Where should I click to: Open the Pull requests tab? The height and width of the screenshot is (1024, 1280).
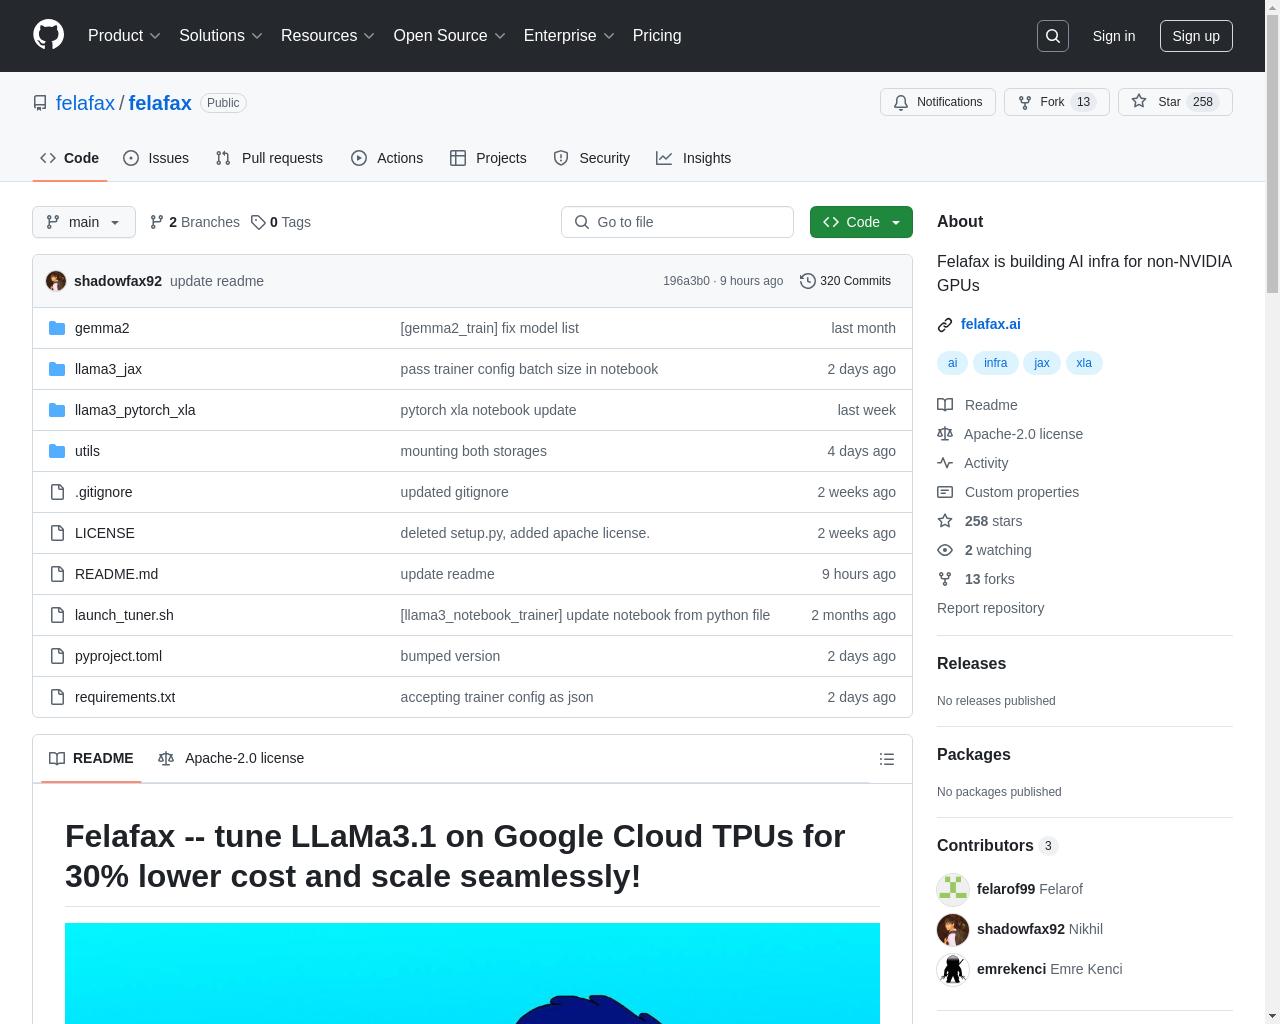click(269, 158)
